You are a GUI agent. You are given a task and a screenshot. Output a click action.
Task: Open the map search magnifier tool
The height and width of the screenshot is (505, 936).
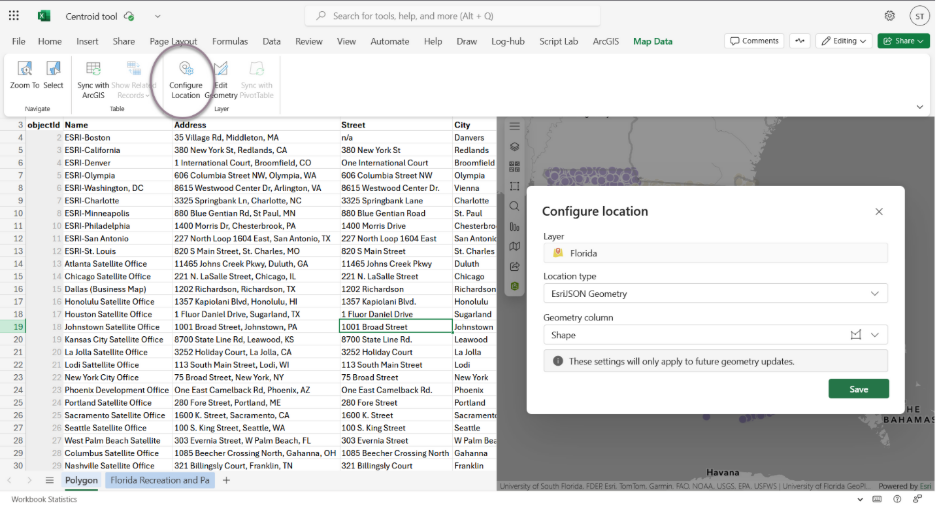[x=515, y=207]
